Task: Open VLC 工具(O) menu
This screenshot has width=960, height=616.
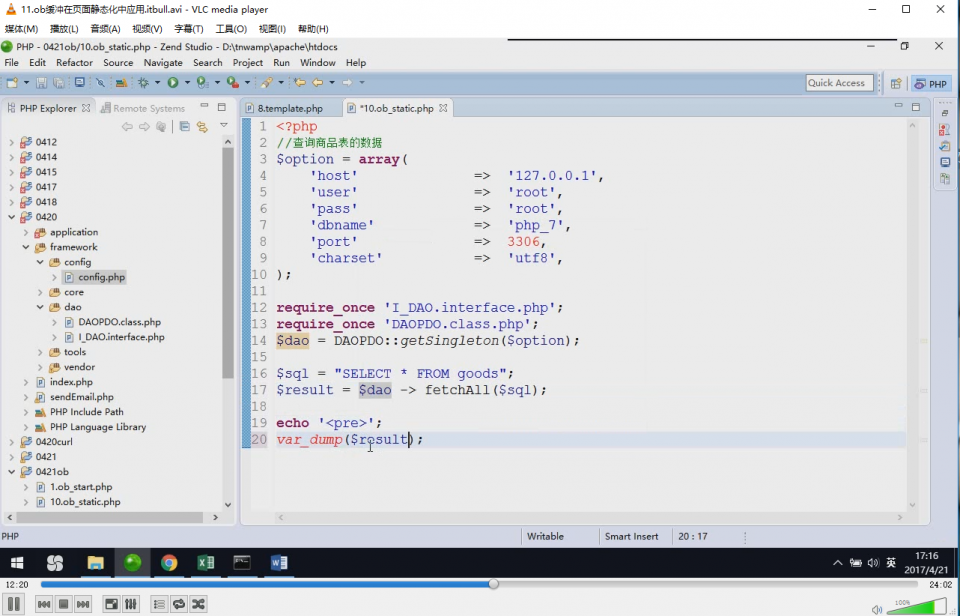Action: tap(231, 29)
